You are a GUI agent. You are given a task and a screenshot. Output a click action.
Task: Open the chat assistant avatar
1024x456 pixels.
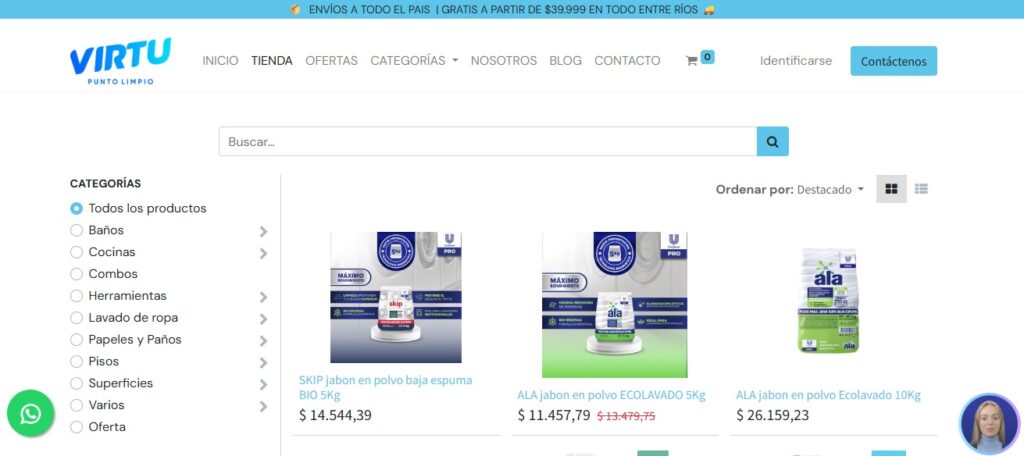(988, 423)
